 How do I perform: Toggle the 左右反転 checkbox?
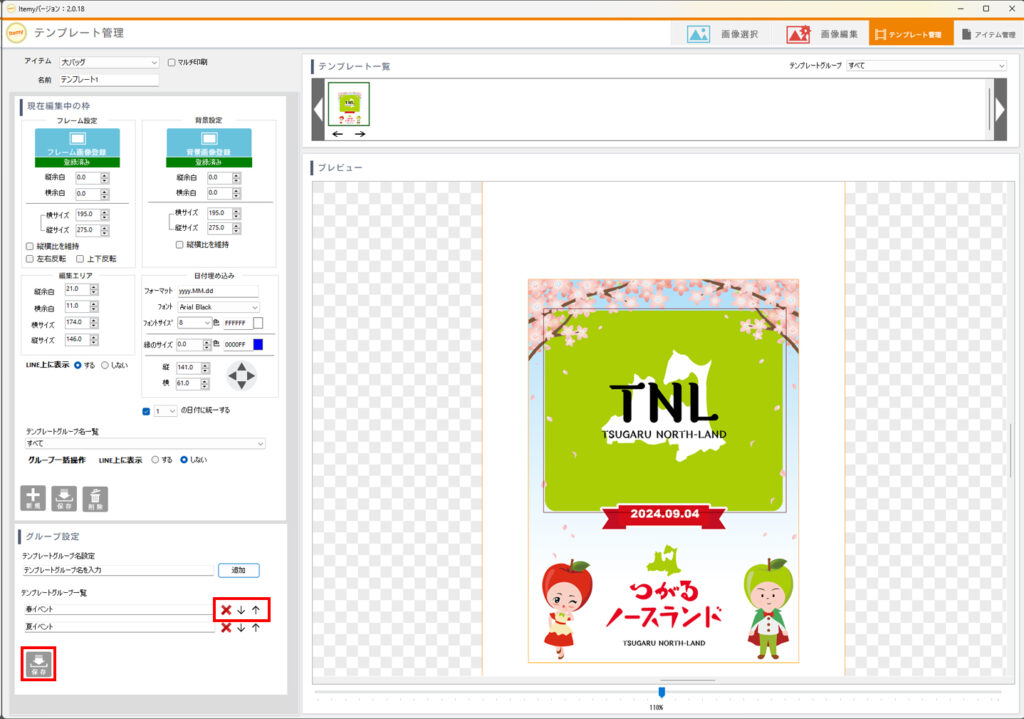[30, 259]
